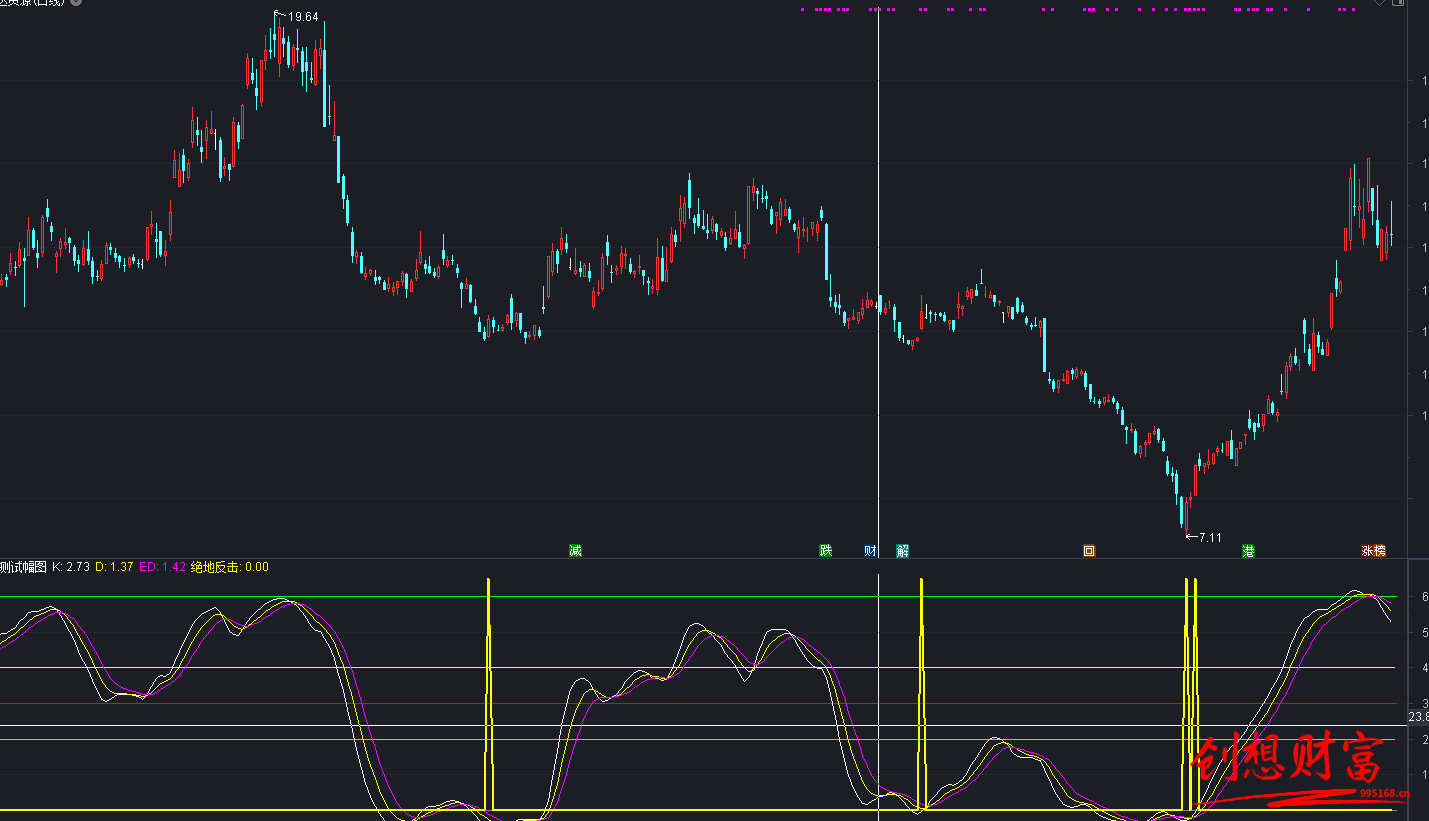Click the D: 1.37 indicator value
This screenshot has height=821, width=1429.
point(114,567)
